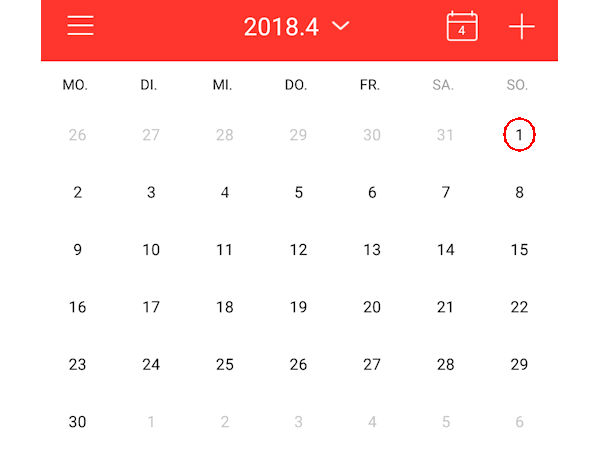This screenshot has width=600, height=450.
Task: Add a new event with plus icon
Action: coord(522,26)
